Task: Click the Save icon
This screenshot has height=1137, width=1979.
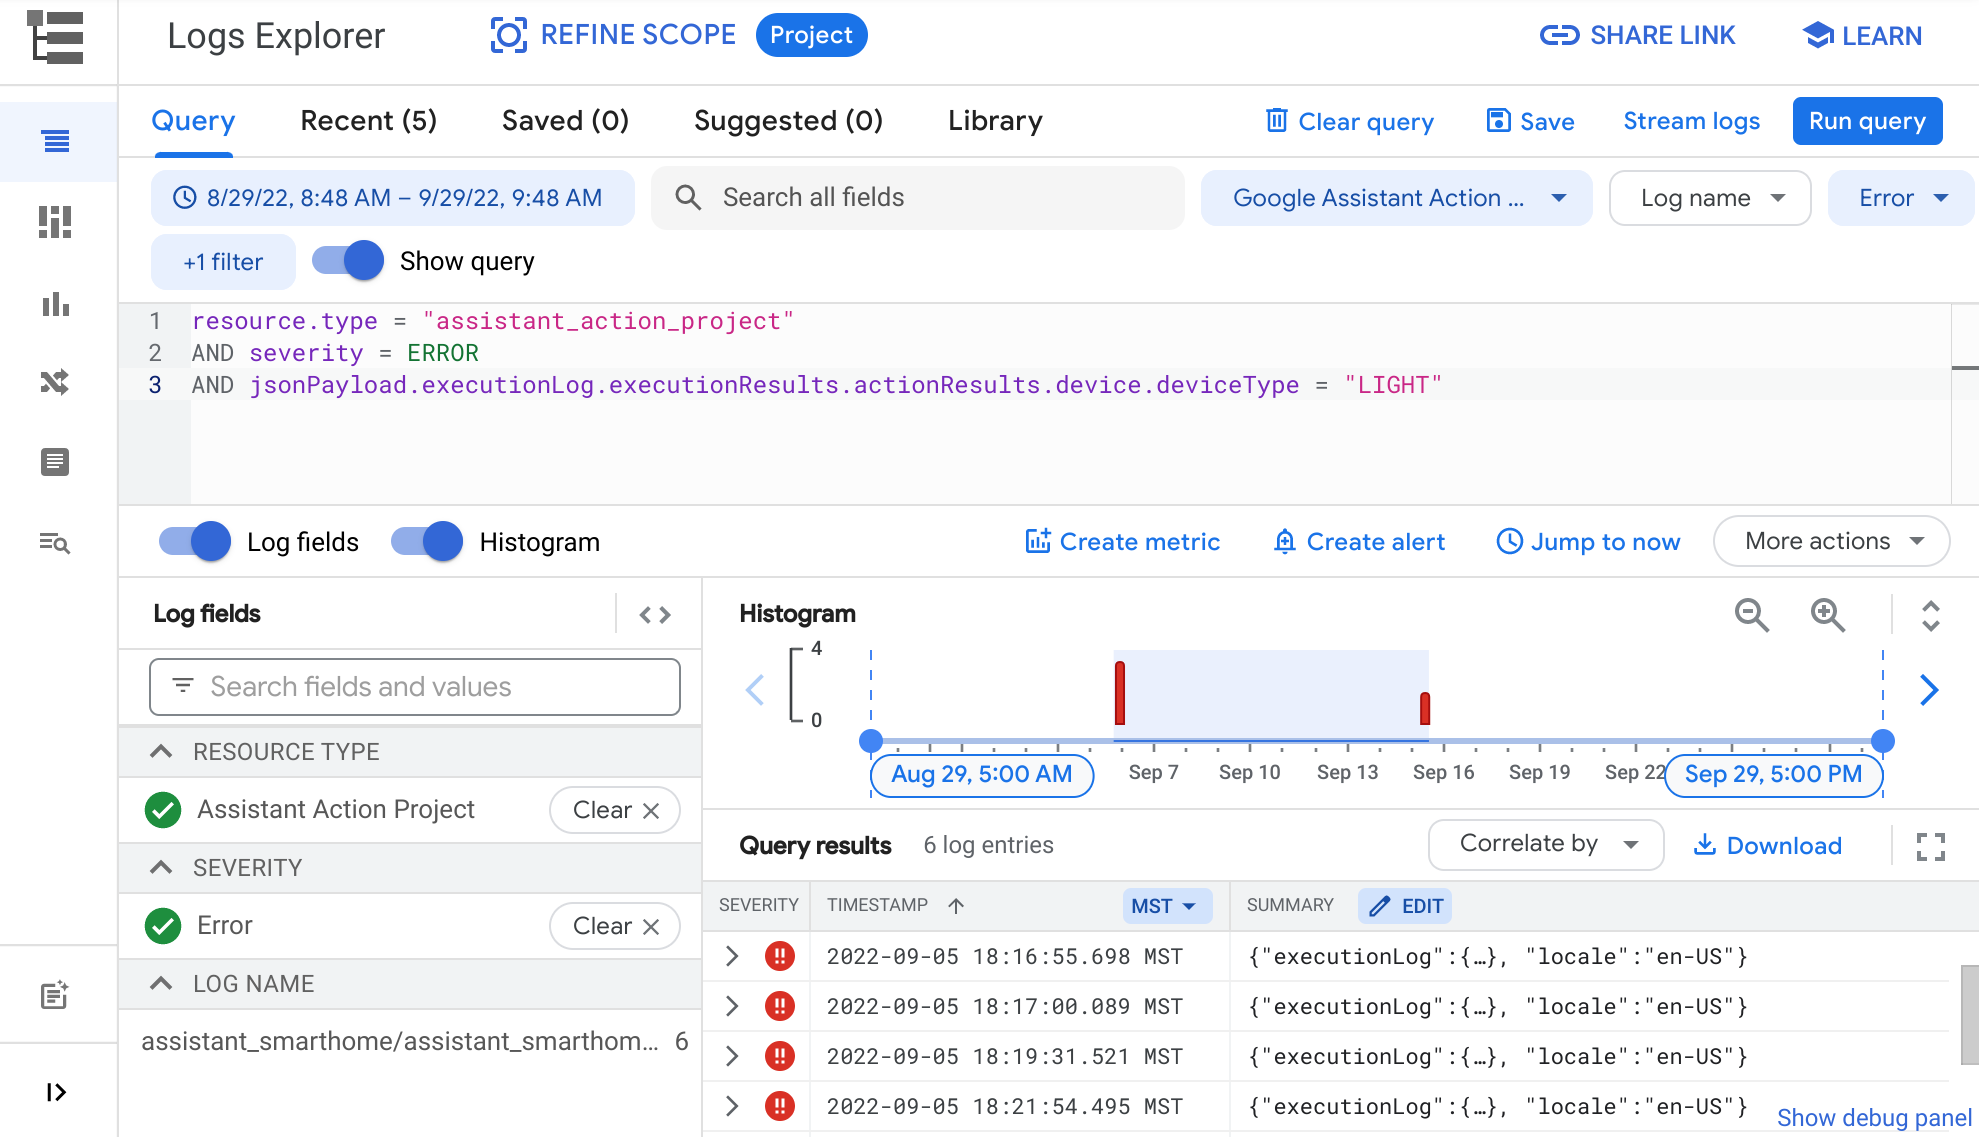Action: pyautogui.click(x=1498, y=121)
